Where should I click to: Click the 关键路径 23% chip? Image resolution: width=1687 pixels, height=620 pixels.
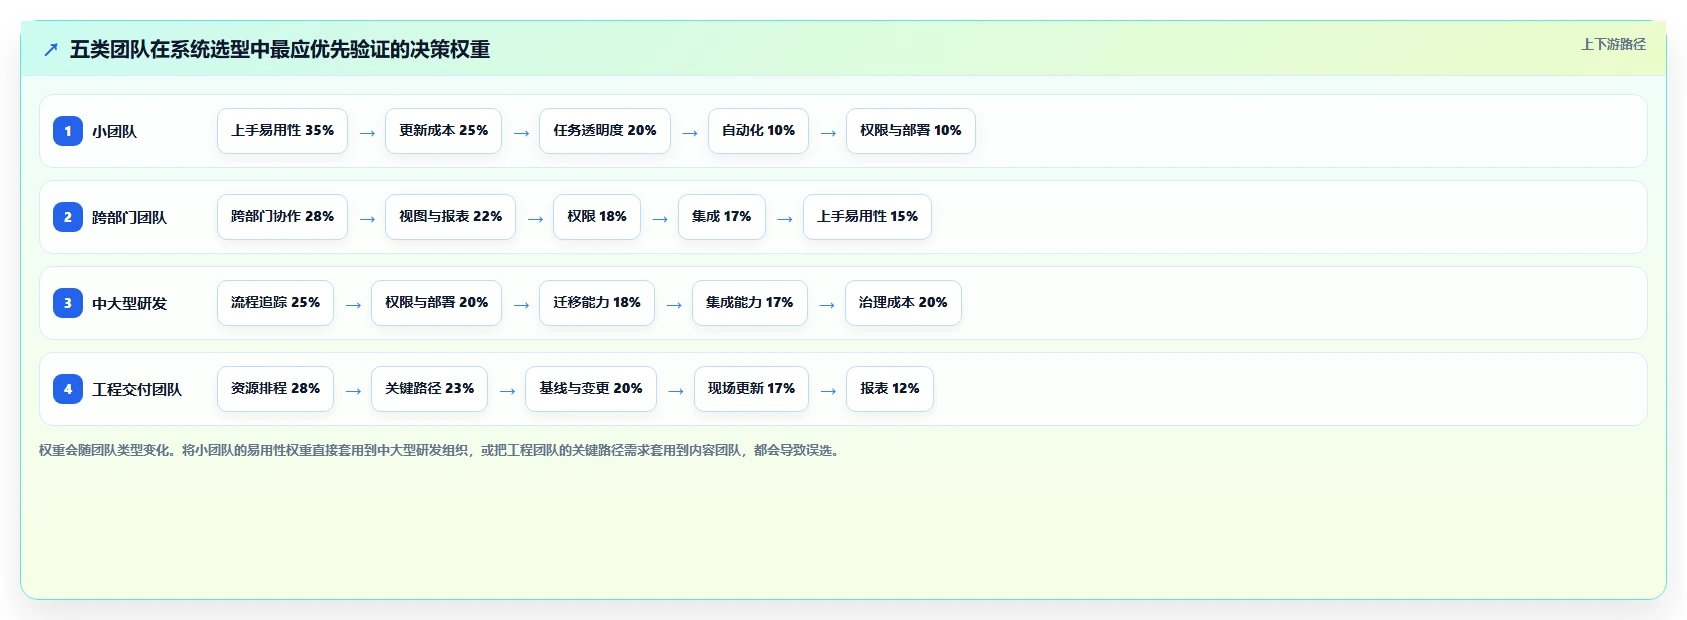coord(429,389)
